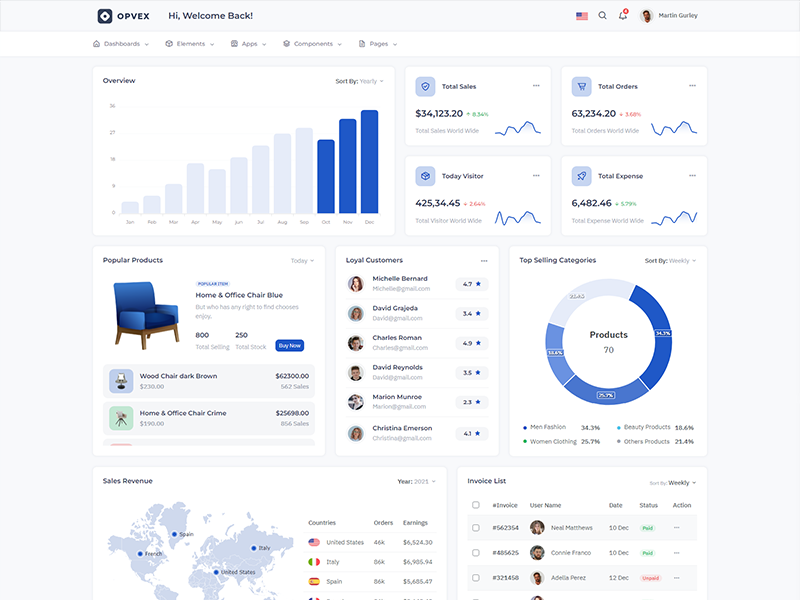
Task: Click the star rating for Michelle Bernard
Action: pyautogui.click(x=472, y=284)
